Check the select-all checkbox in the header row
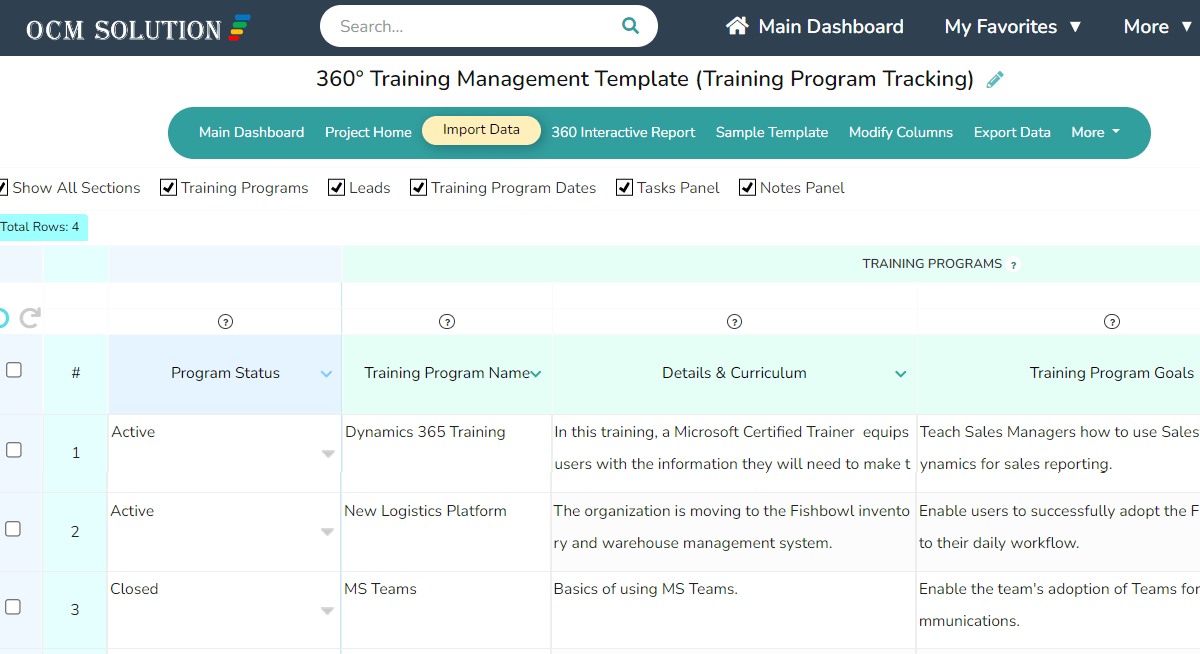 pyautogui.click(x=14, y=369)
